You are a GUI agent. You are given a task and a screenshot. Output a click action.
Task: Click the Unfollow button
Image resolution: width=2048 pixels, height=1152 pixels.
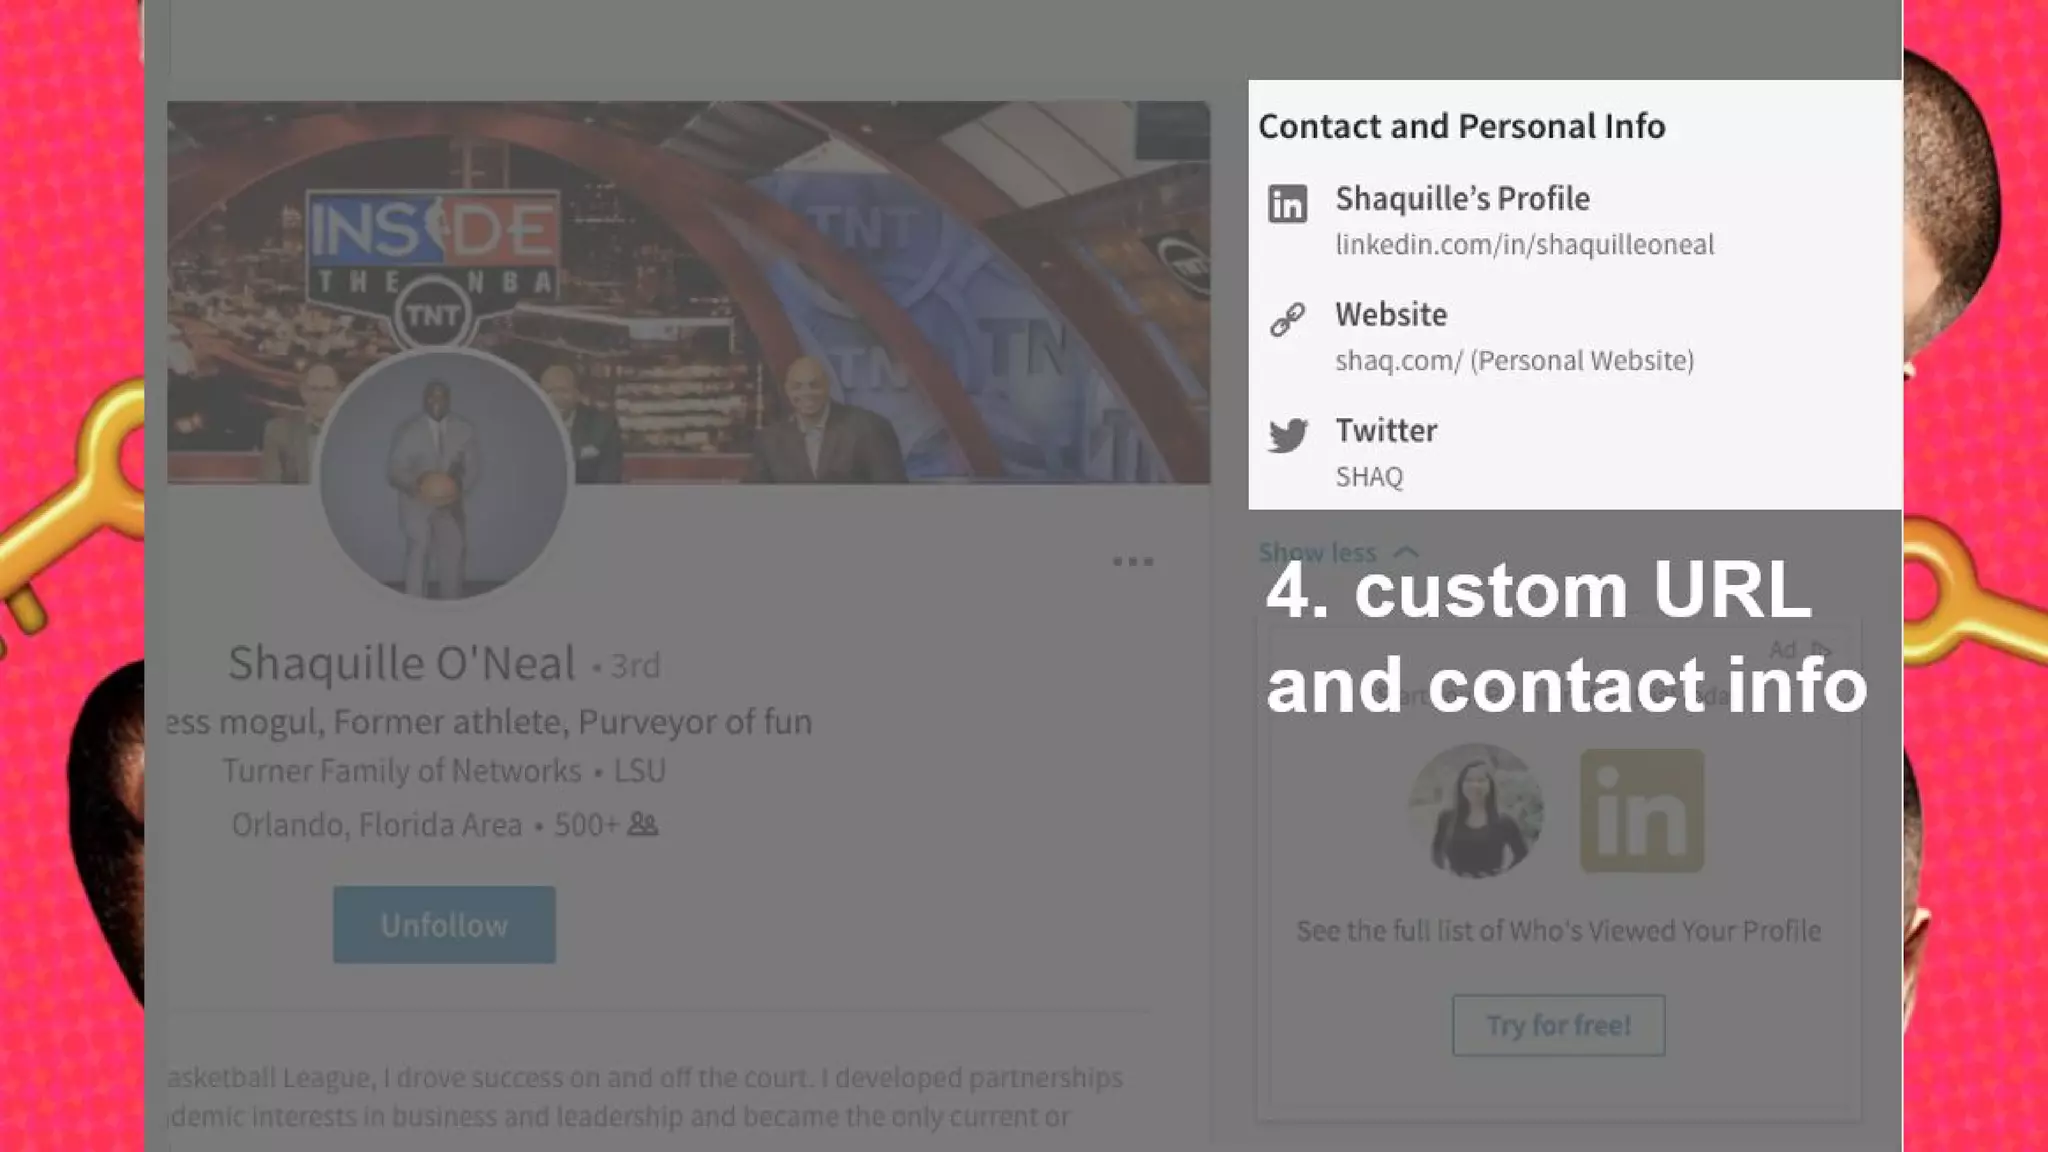(444, 925)
